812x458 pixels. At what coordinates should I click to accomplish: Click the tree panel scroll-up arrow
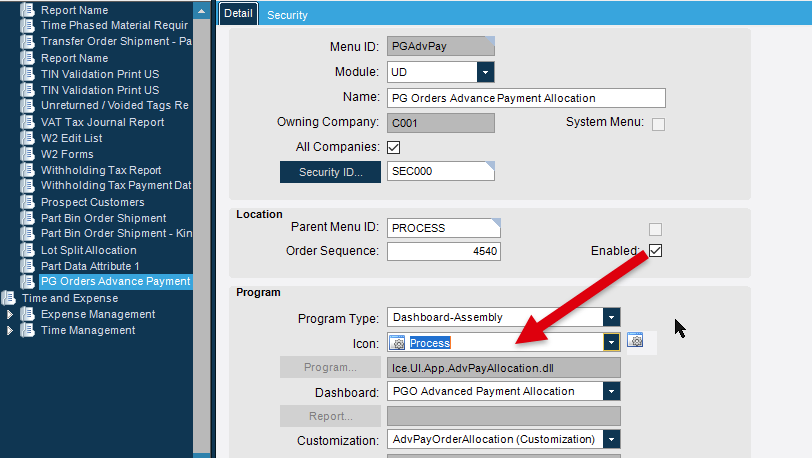click(201, 11)
